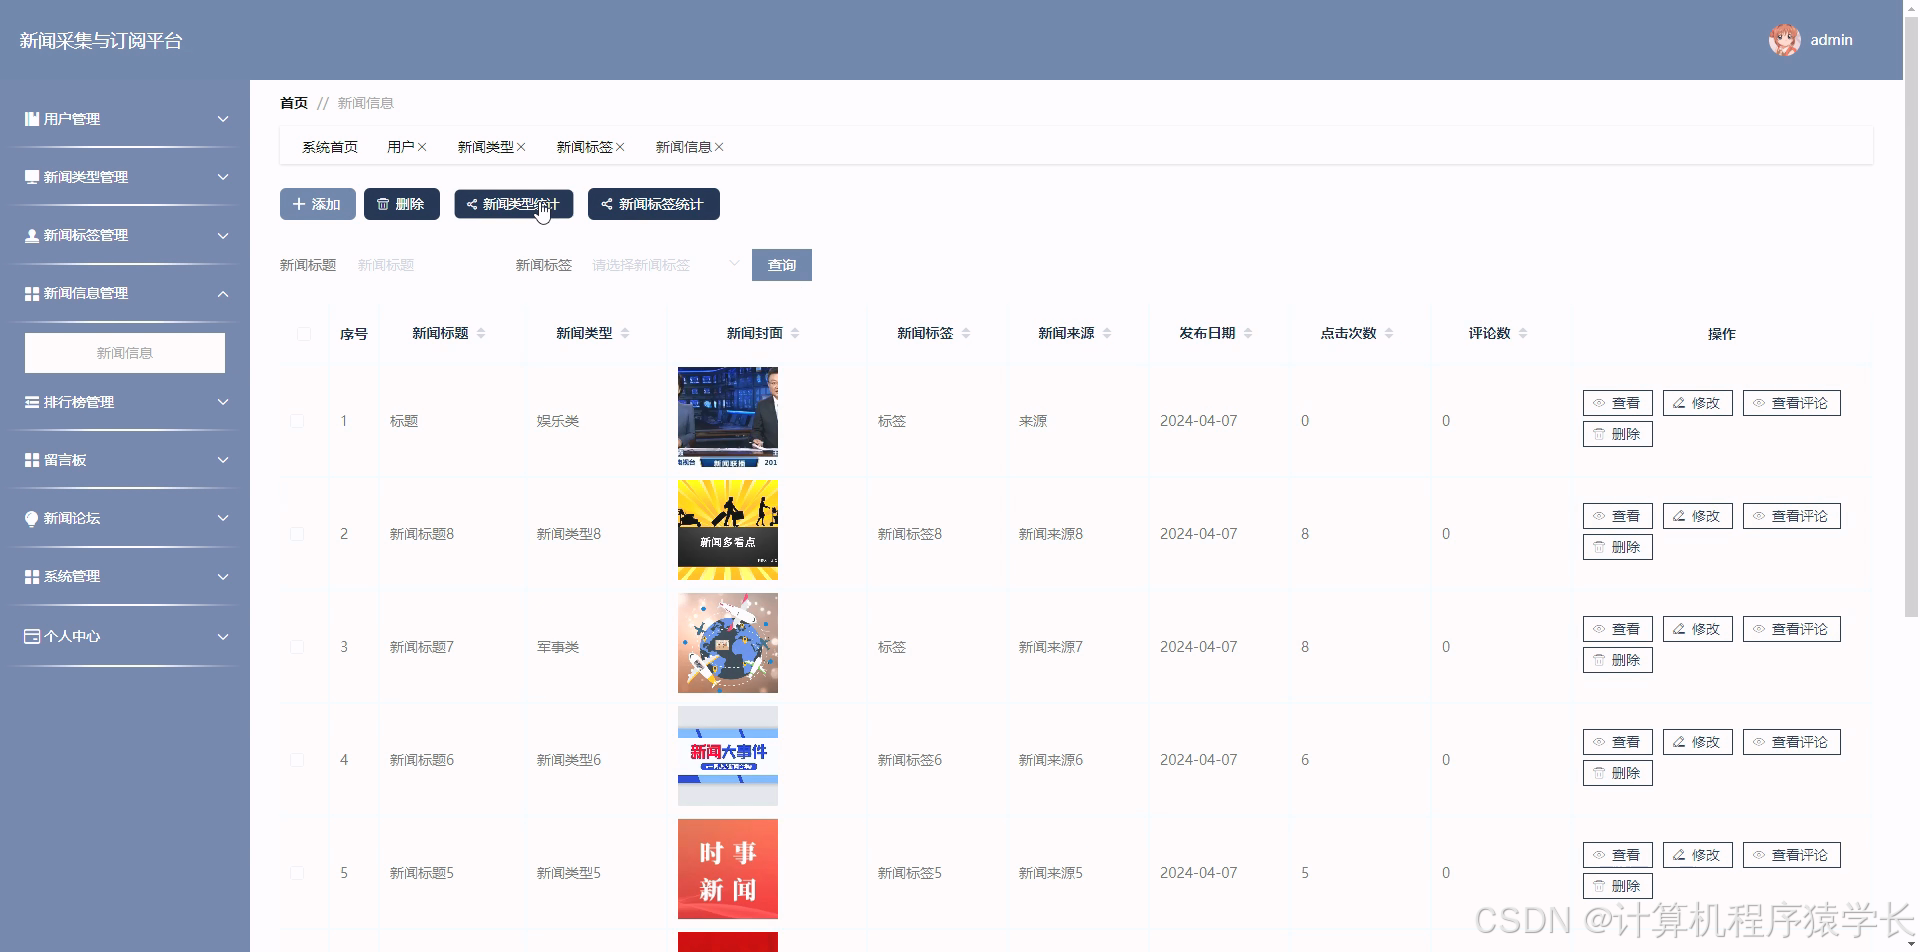The height and width of the screenshot is (952, 1920).
Task: Sort by 点击次数 column arrows
Action: tap(1389, 333)
